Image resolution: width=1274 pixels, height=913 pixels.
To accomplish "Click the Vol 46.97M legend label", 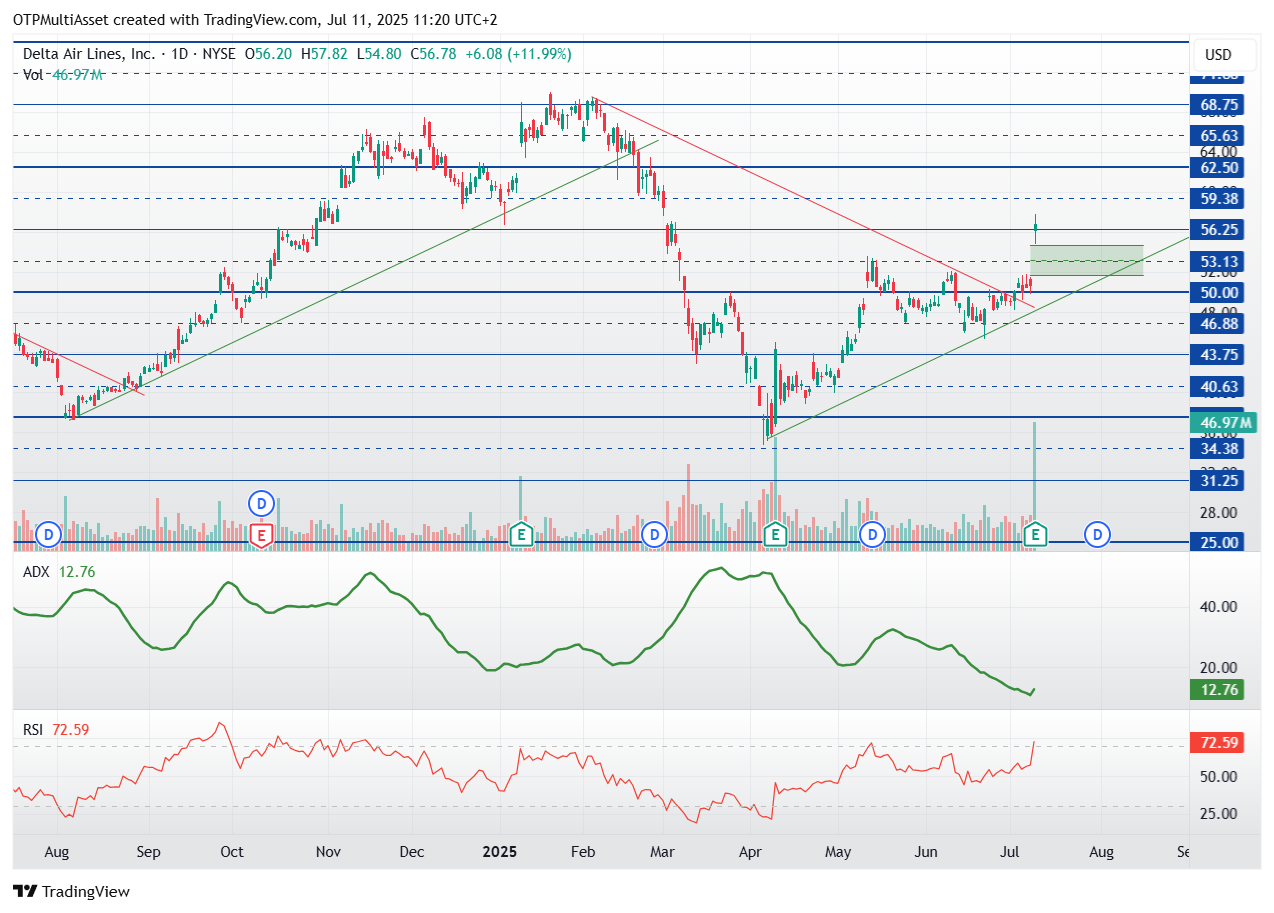I will [x=64, y=74].
